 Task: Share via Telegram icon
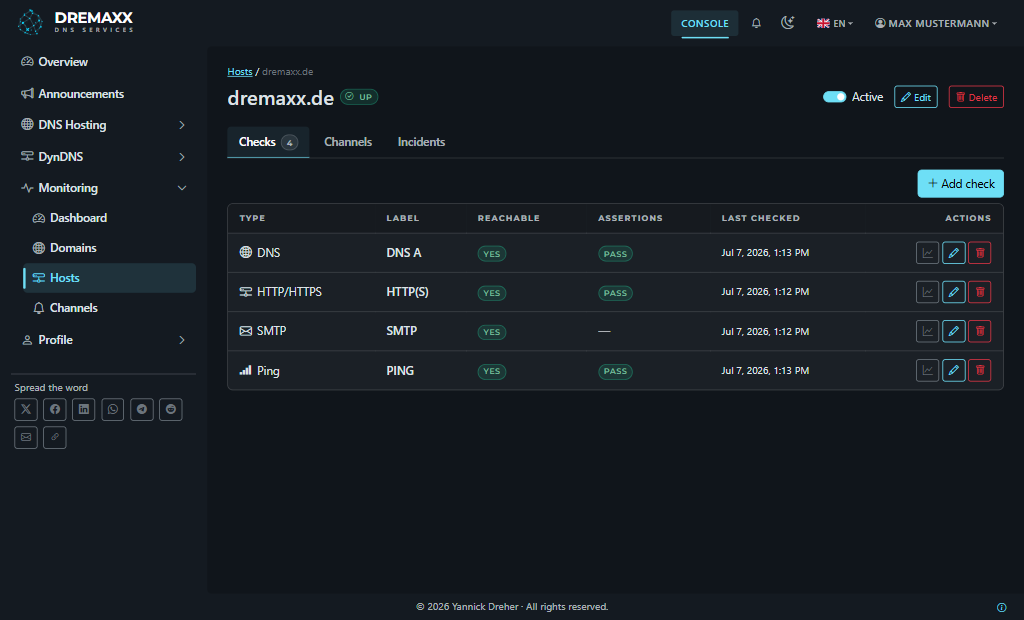click(142, 410)
